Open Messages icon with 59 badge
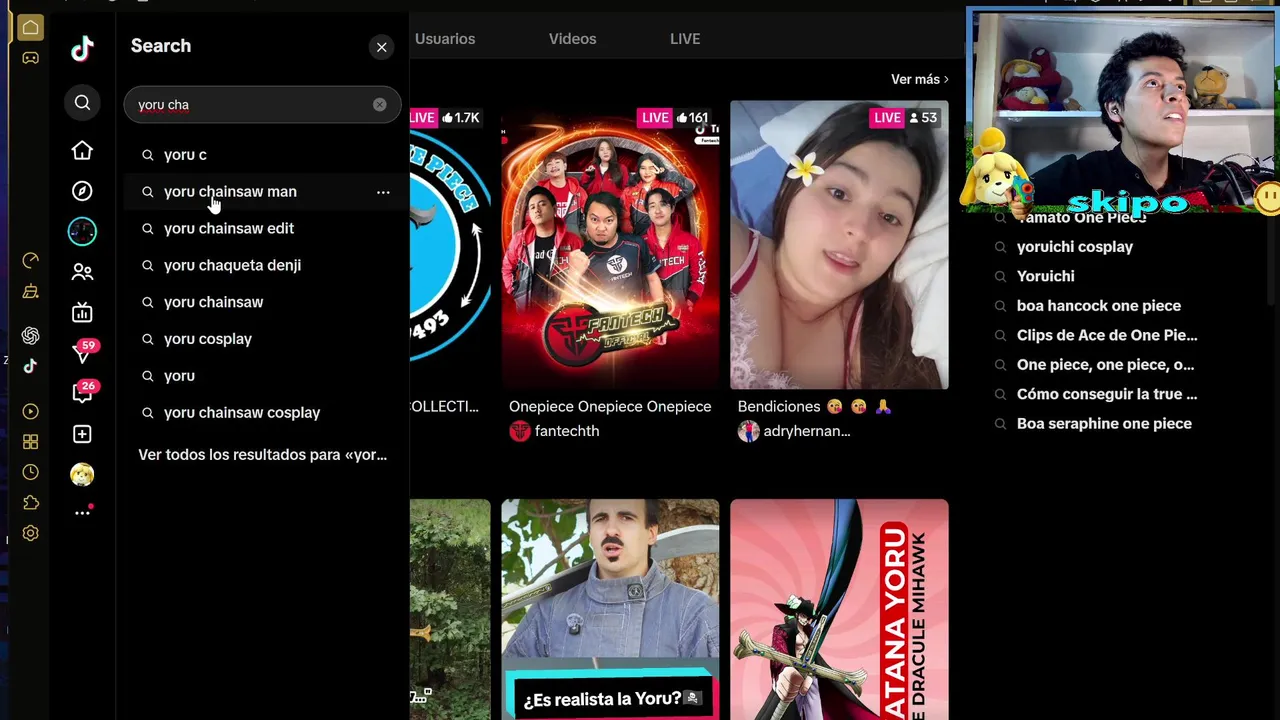The height and width of the screenshot is (720, 1280). (83, 351)
